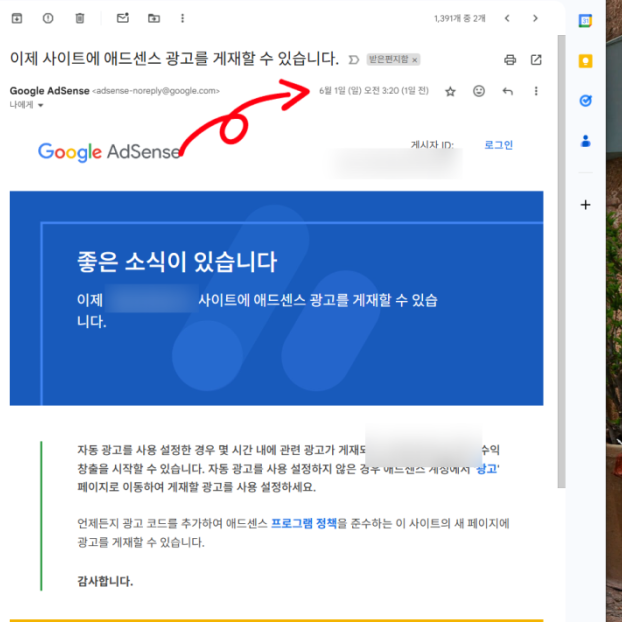Open the Move to folder icon
Screen dimensions: 622x622
[x=153, y=18]
